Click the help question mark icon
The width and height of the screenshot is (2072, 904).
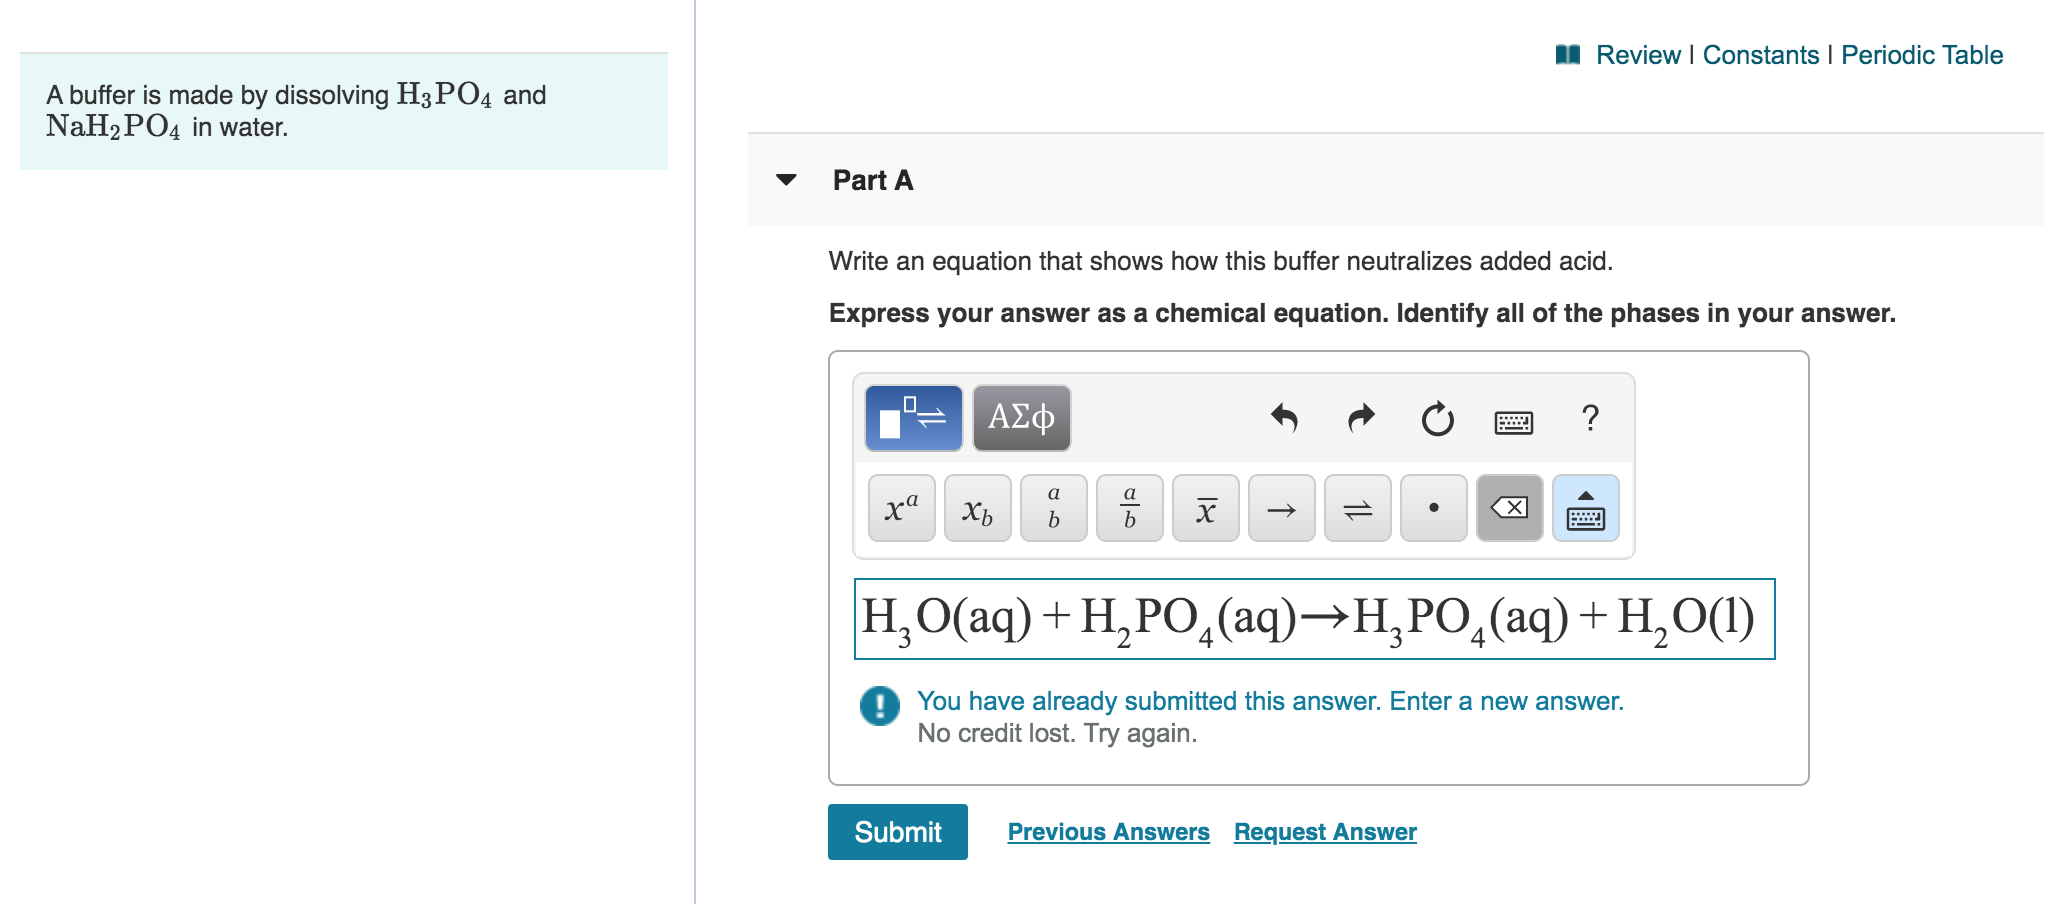pyautogui.click(x=1590, y=418)
